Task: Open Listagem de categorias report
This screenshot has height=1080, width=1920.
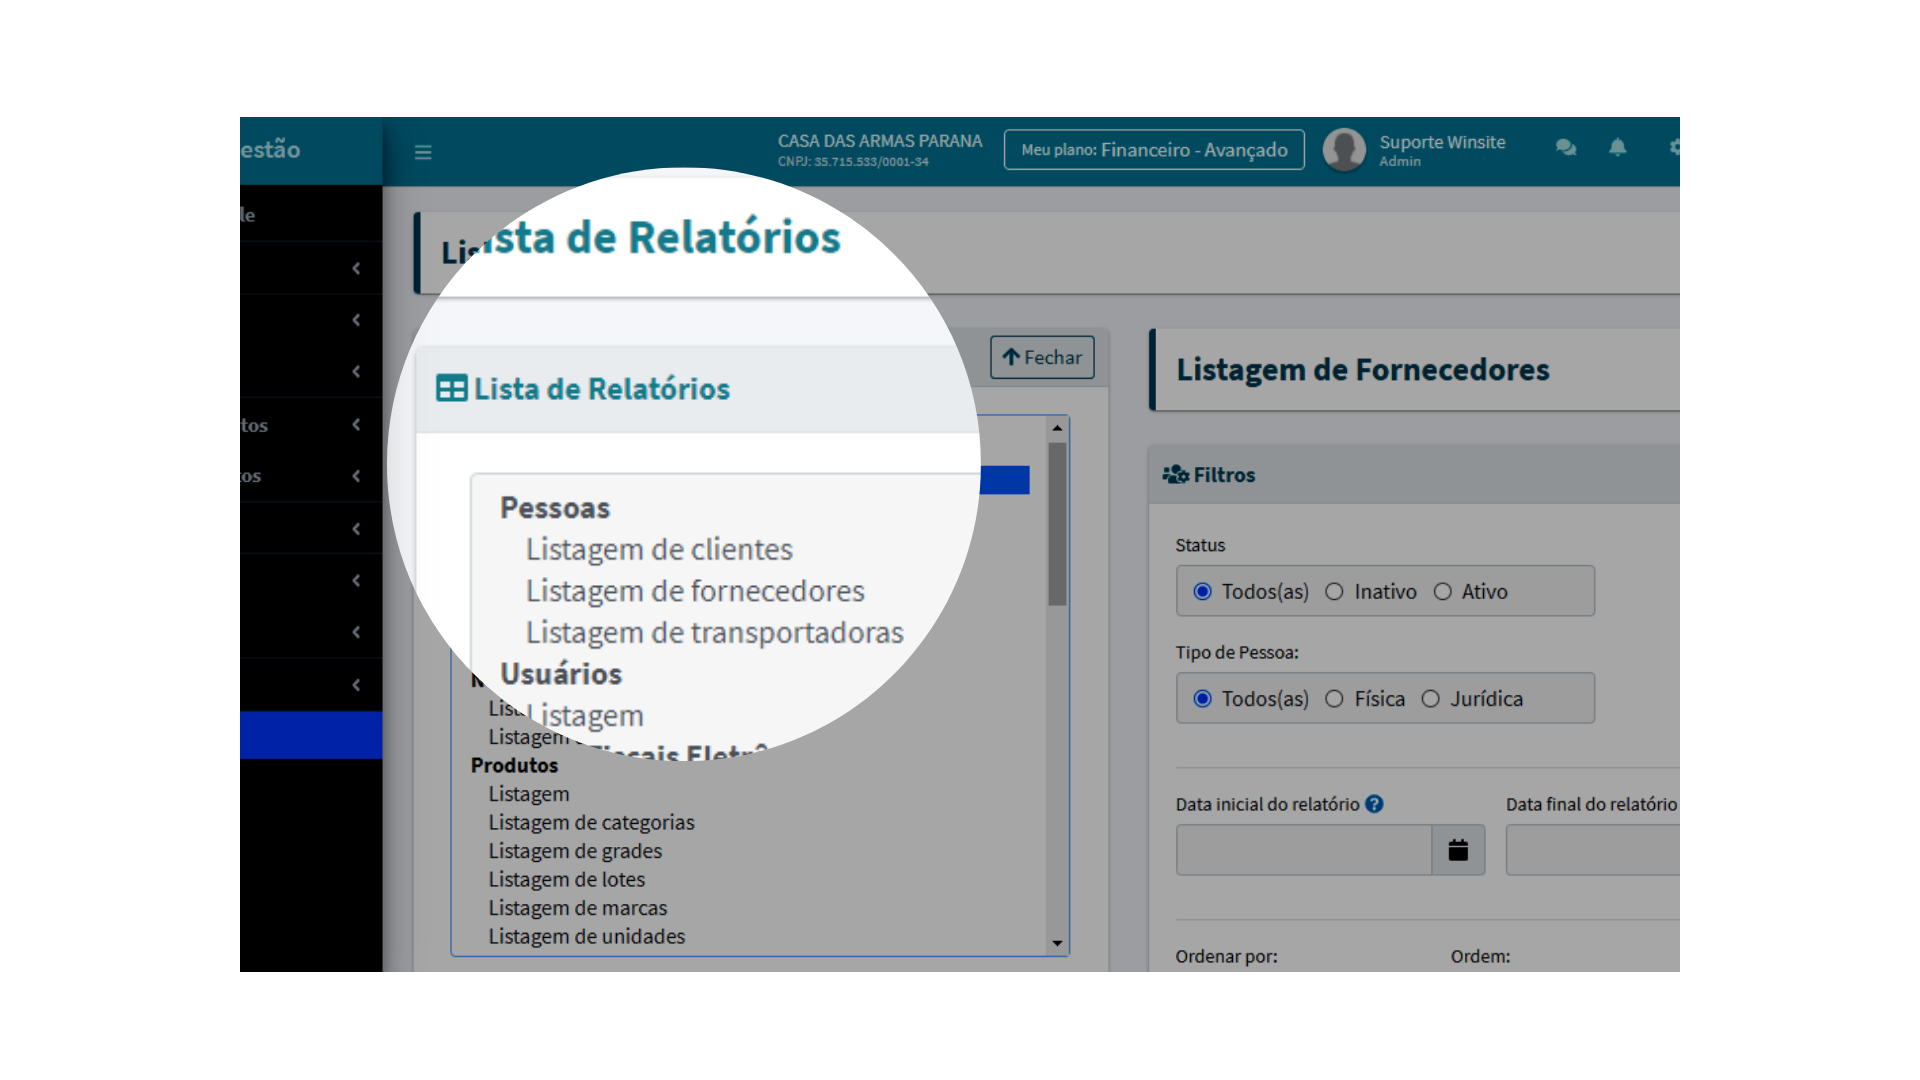Action: click(x=591, y=822)
